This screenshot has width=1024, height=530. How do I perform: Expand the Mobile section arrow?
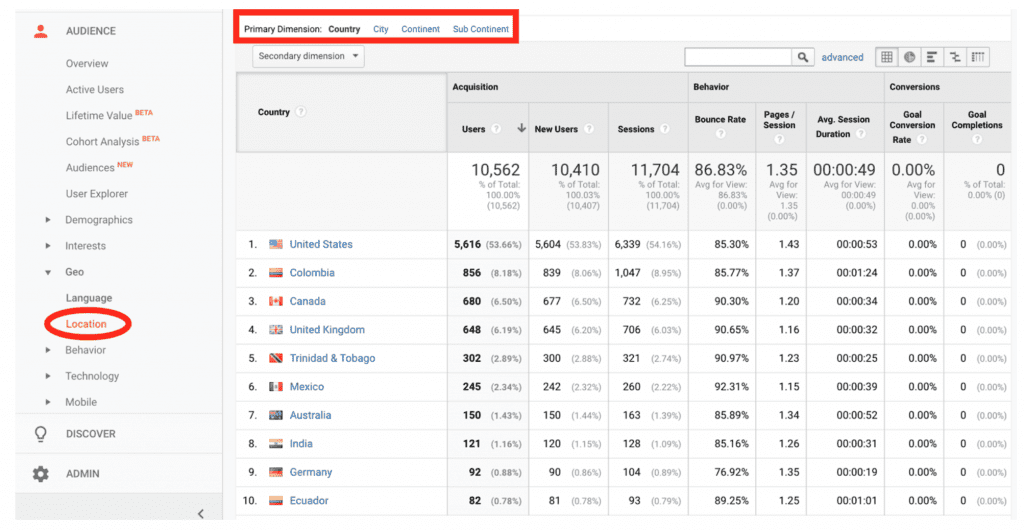(x=48, y=403)
